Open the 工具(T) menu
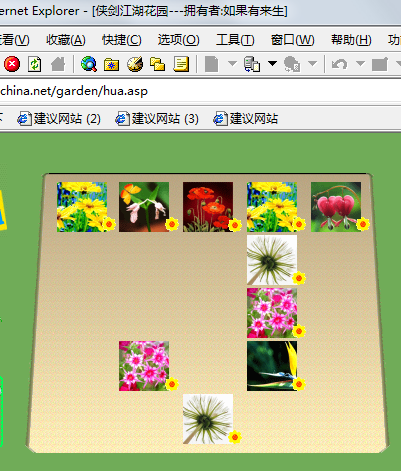The width and height of the screenshot is (401, 471). (235, 40)
